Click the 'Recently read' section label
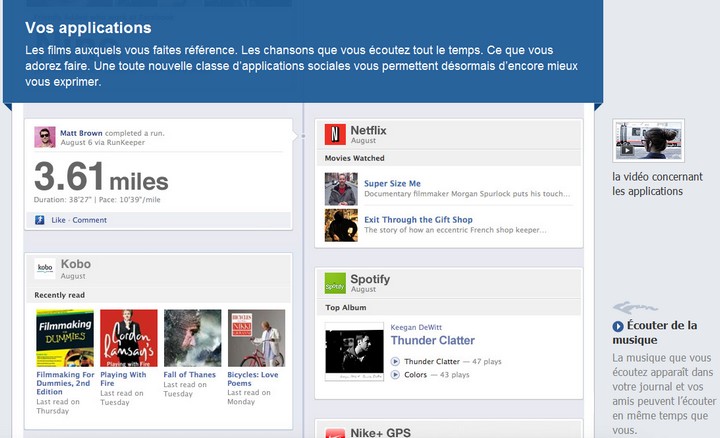Image resolution: width=720 pixels, height=438 pixels. [x=60, y=295]
